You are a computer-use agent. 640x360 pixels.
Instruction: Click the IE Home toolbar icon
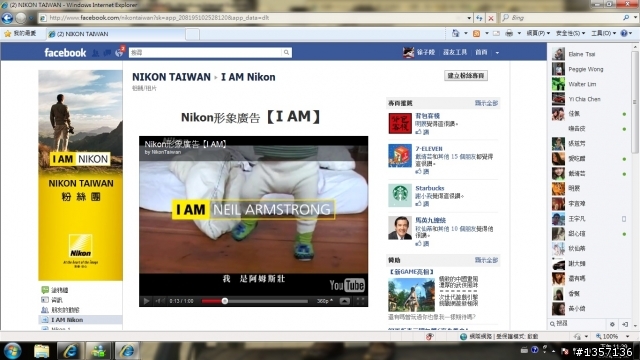pos(456,33)
